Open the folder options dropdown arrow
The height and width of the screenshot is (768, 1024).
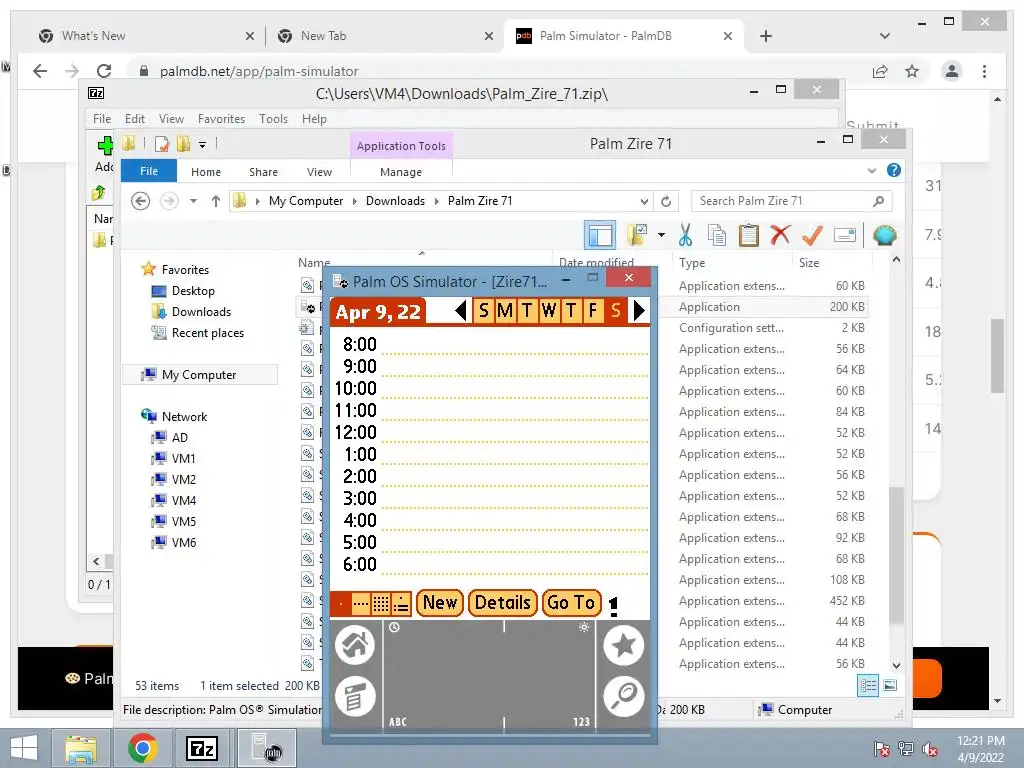tap(662, 235)
